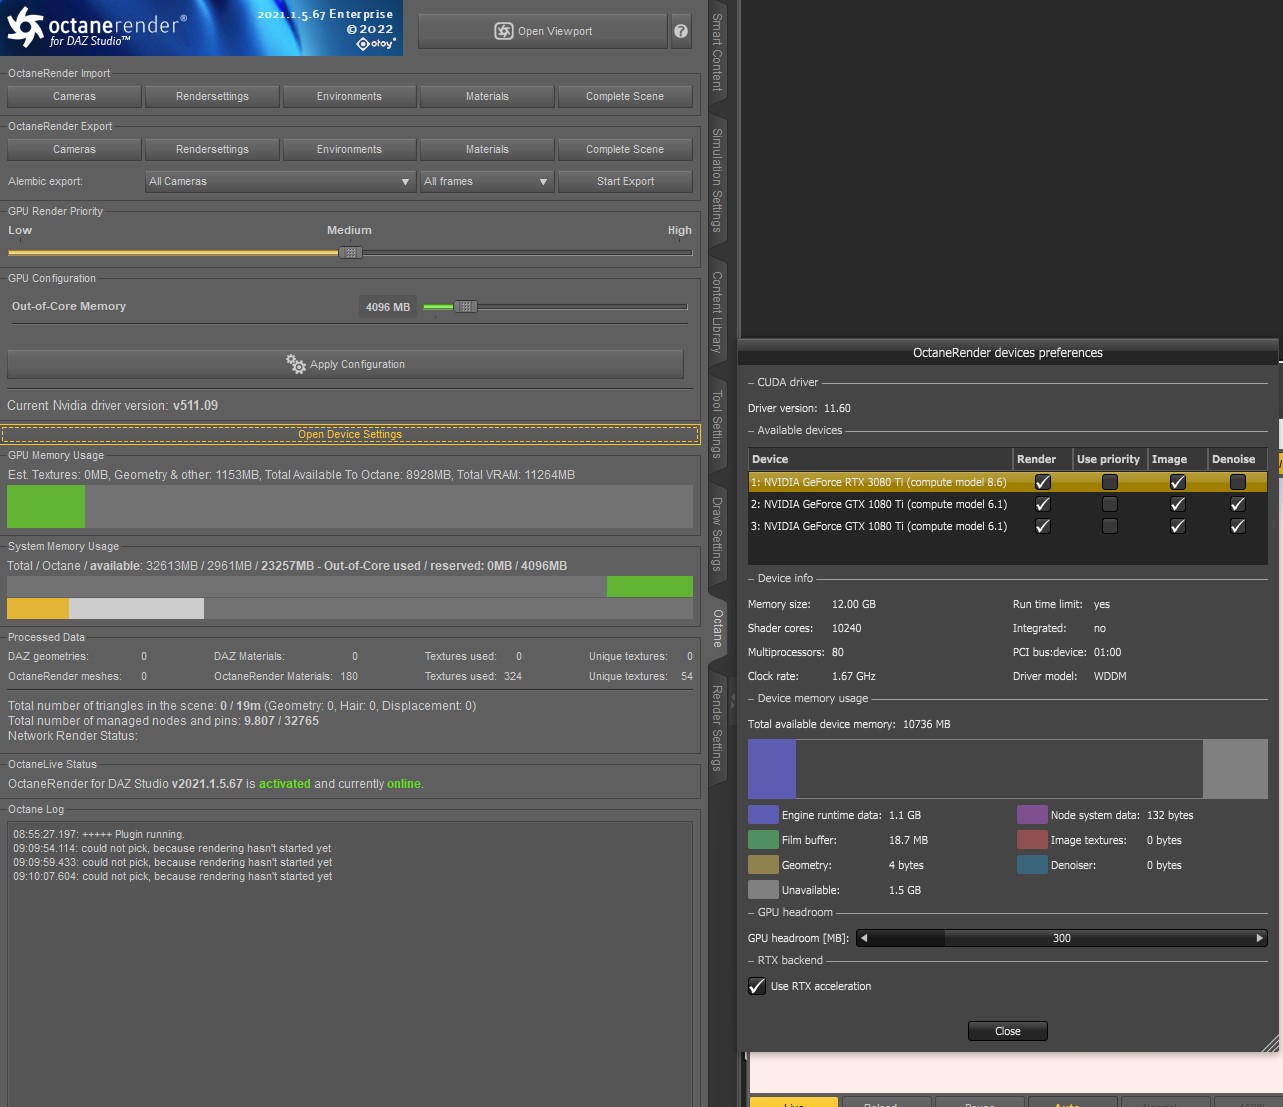This screenshot has width=1283, height=1107.
Task: Import Rendersettings under OctaneRender Import
Action: (212, 96)
